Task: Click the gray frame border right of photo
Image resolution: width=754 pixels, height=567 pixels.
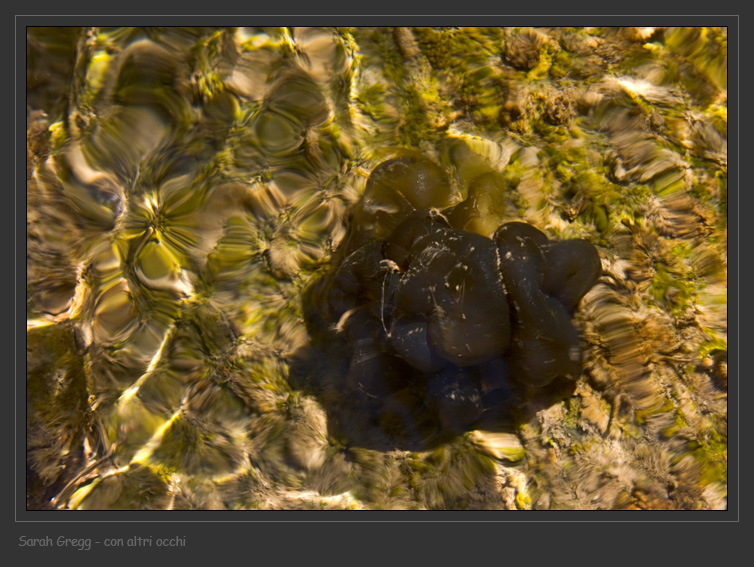Action: coord(733,268)
